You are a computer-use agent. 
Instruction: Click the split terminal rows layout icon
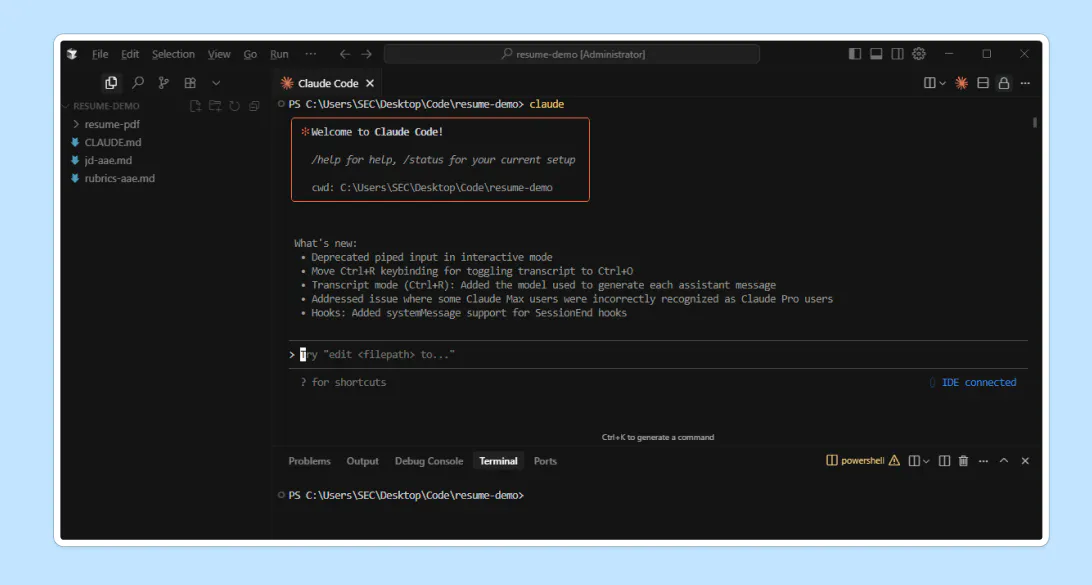[983, 83]
